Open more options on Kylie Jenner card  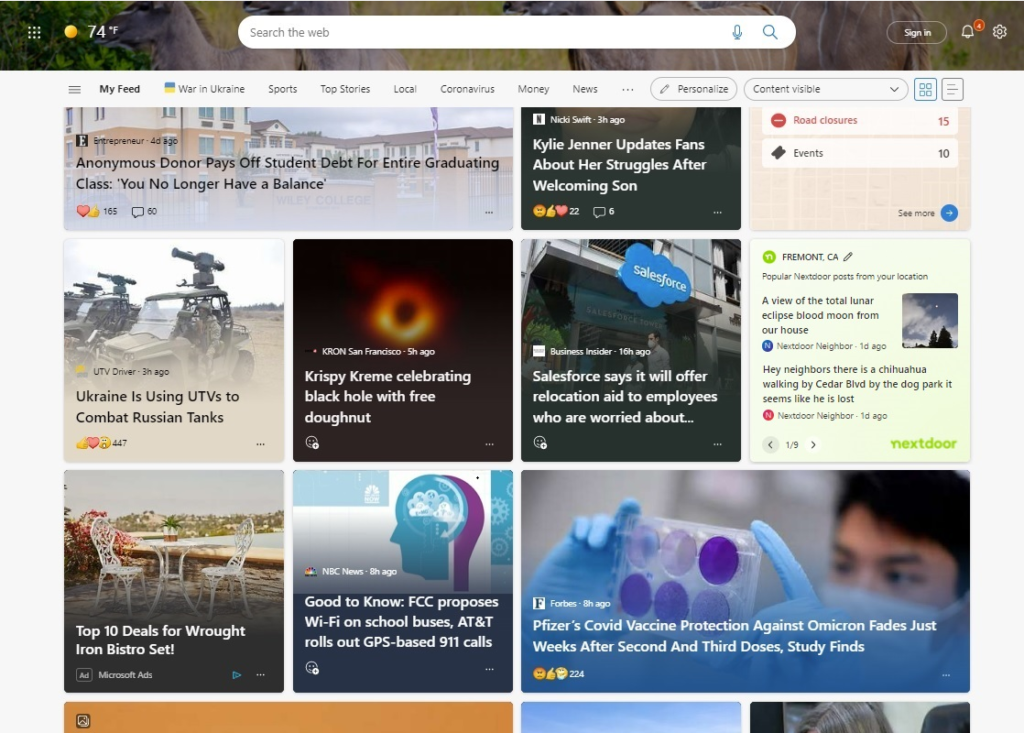(x=718, y=212)
